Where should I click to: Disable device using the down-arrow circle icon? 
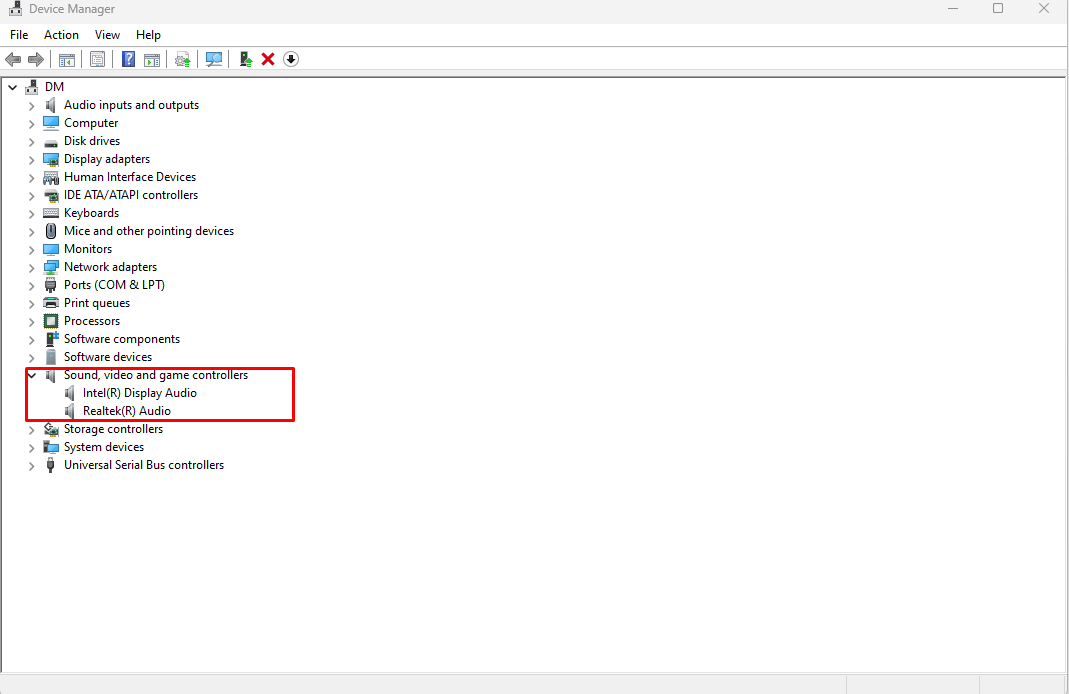[291, 59]
